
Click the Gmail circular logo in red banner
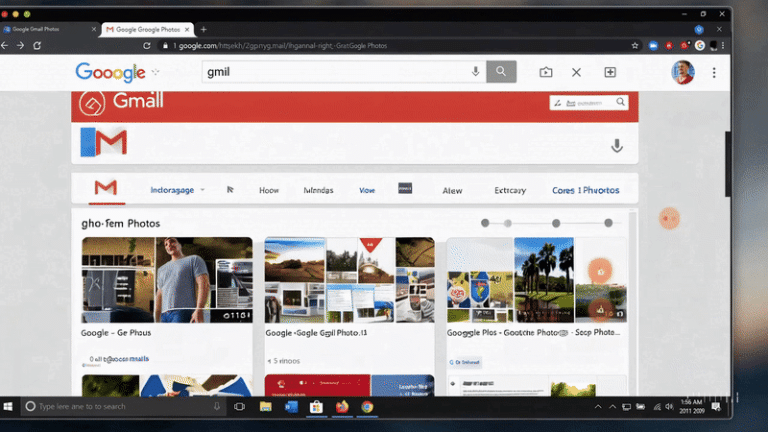click(x=92, y=103)
